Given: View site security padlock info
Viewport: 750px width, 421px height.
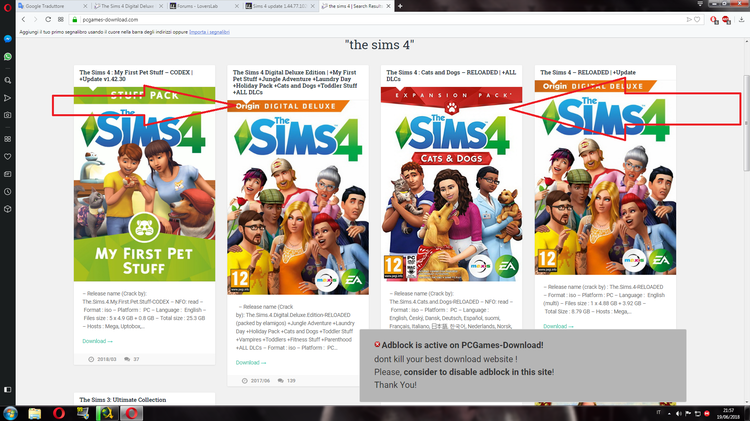Looking at the screenshot, I should click(x=75, y=20).
